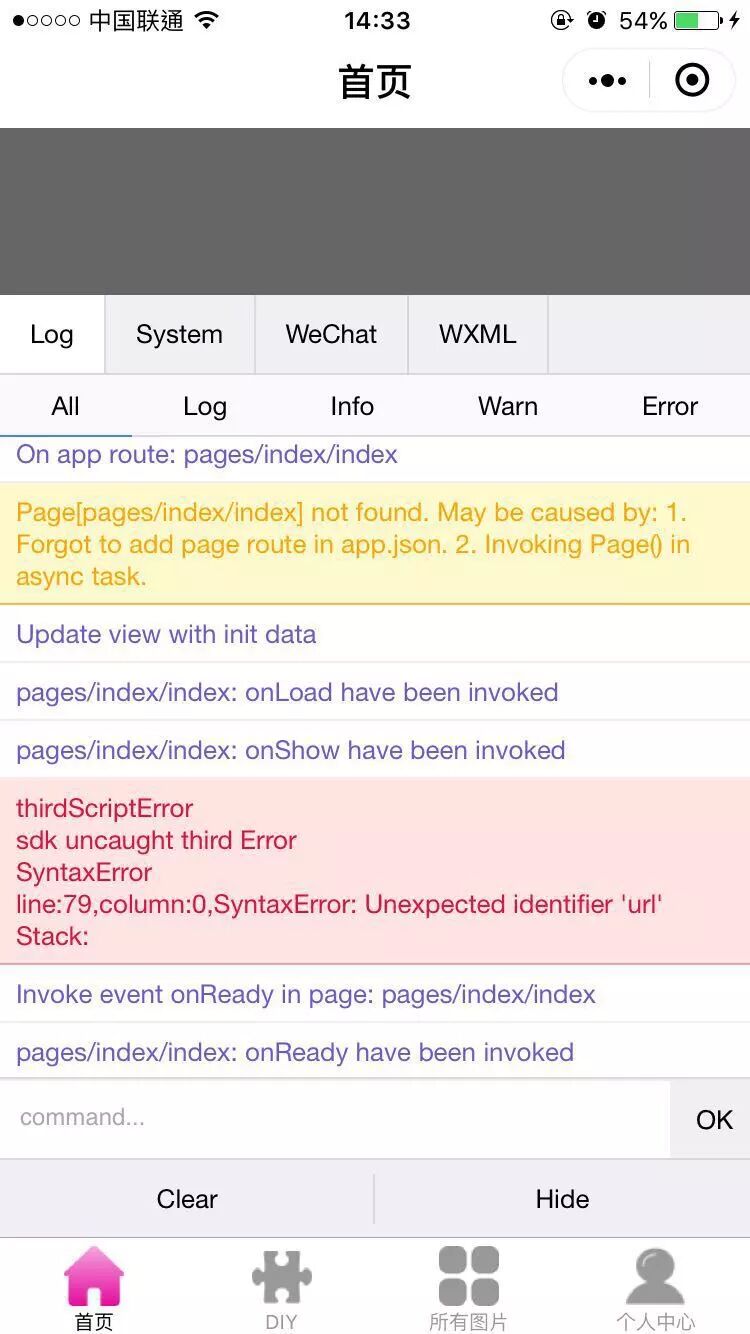Screen dimensions: 750x1334
Task: Hide the vConsole panel
Action: tap(562, 1199)
